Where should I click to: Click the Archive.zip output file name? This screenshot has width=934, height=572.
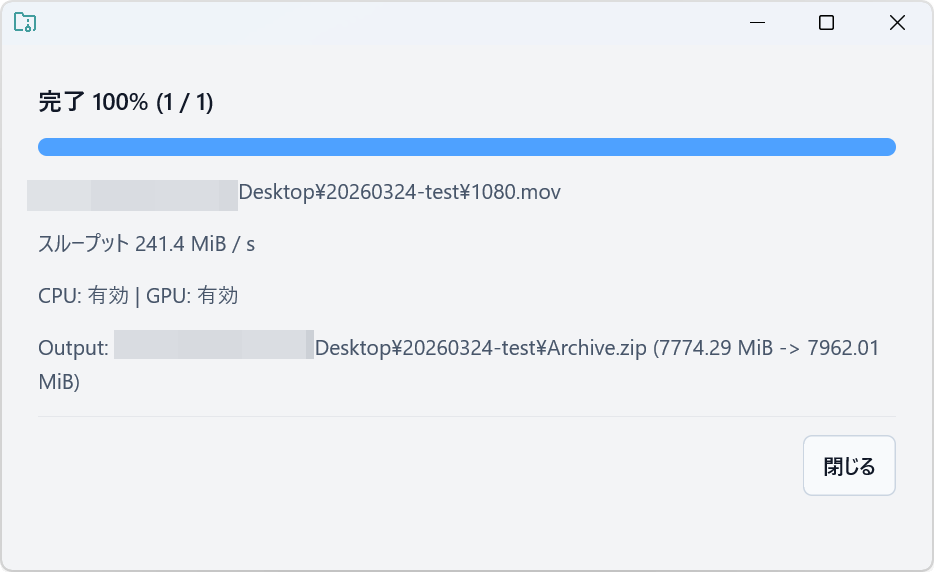[597, 348]
